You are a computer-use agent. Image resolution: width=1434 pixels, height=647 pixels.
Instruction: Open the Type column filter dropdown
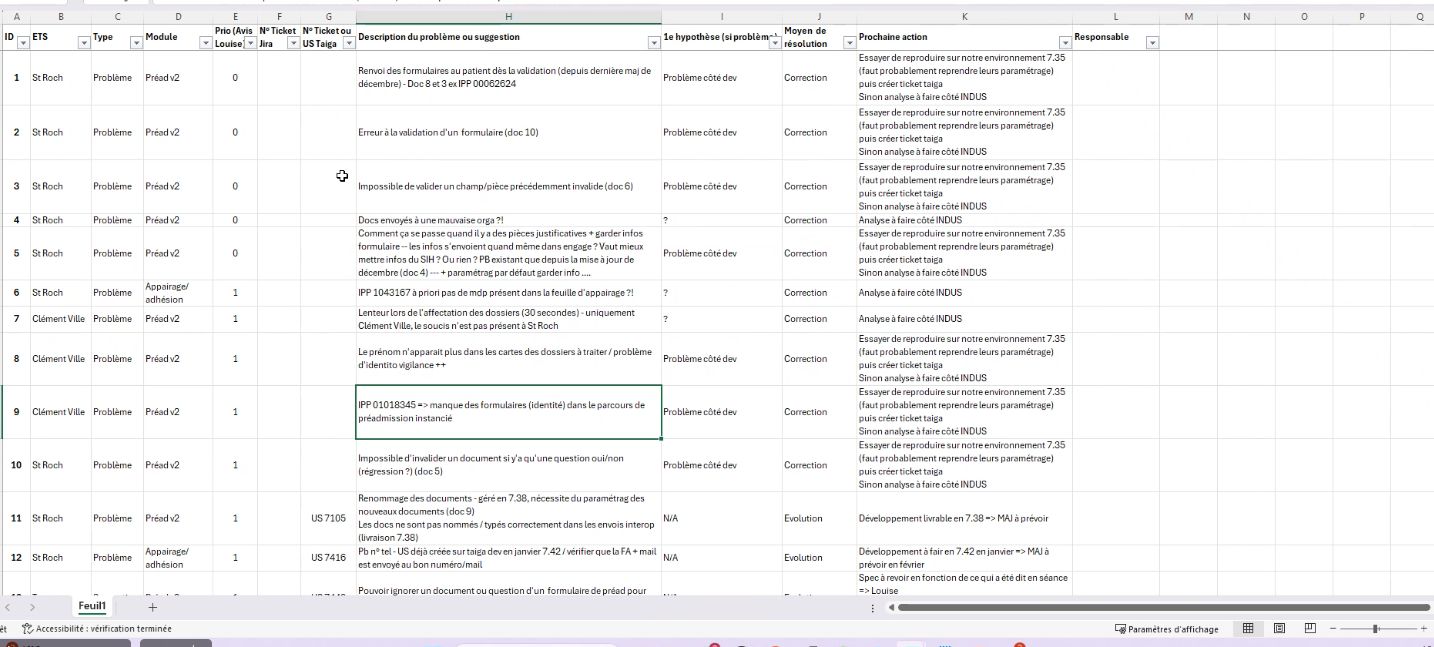click(x=136, y=43)
